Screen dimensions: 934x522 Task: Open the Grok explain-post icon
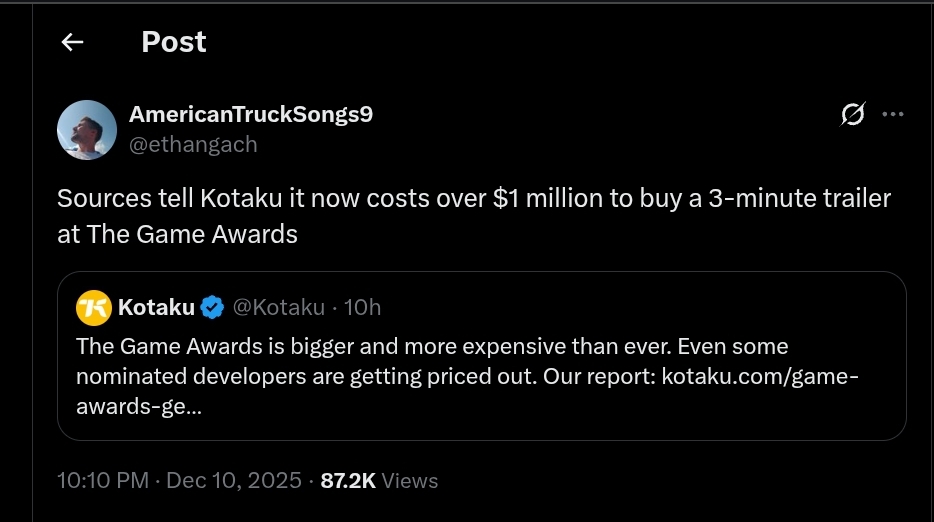[x=852, y=114]
